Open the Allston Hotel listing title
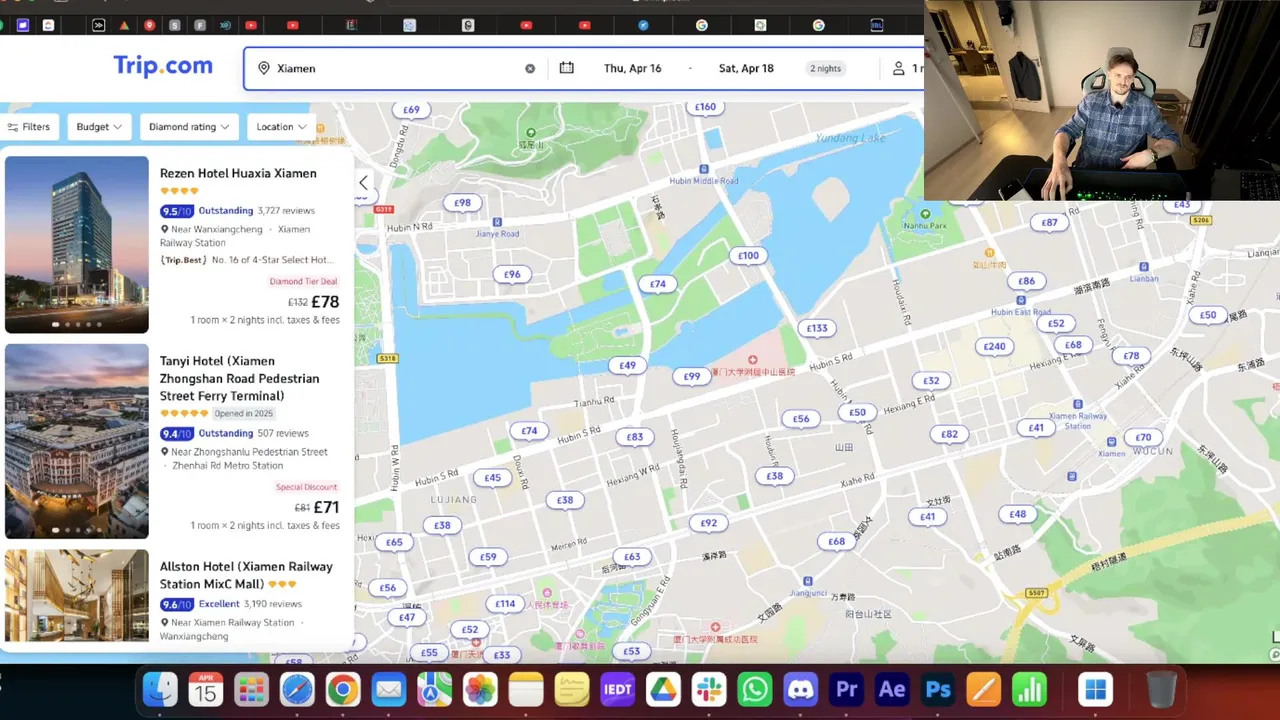The height and width of the screenshot is (720, 1280). [x=246, y=575]
